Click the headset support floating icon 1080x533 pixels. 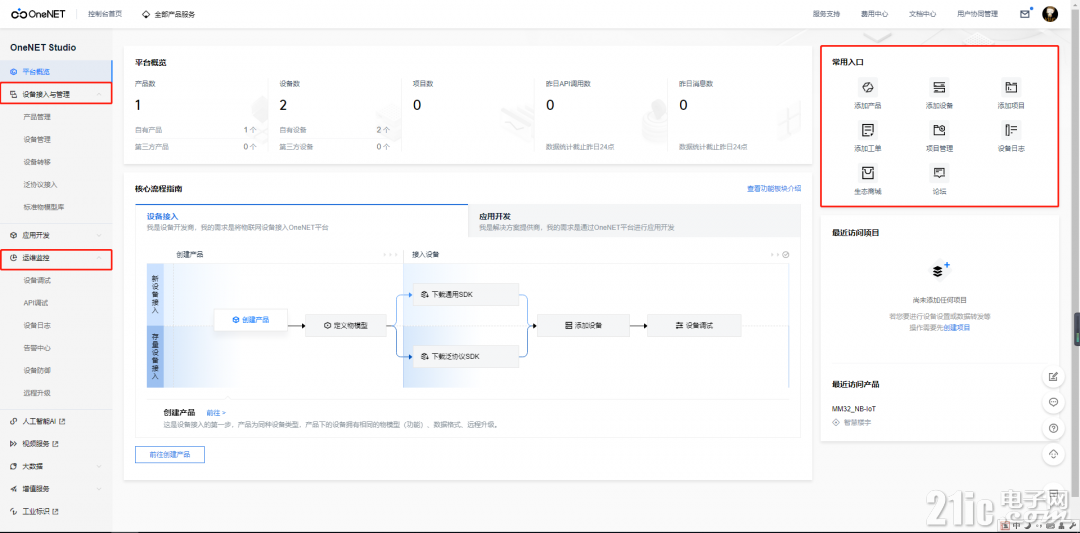1052,453
